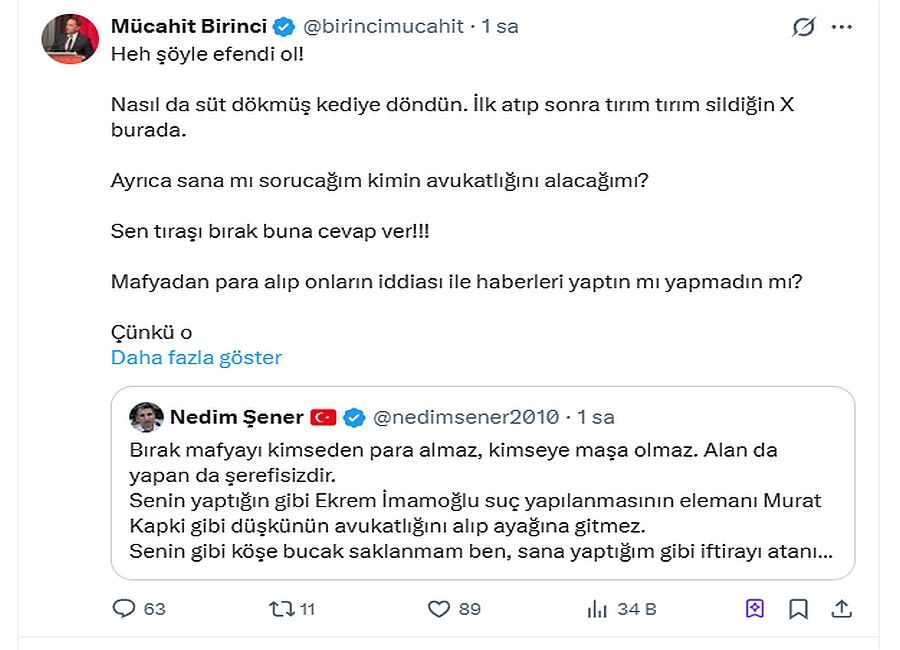
Task: Click the purple bookmark-plus icon
Action: click(754, 608)
